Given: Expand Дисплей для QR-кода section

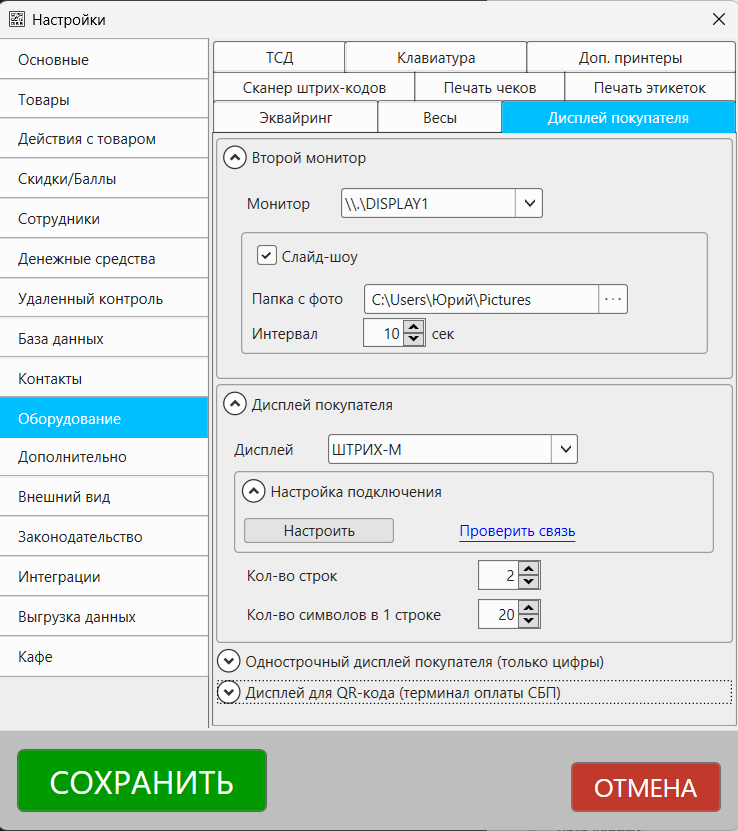Looking at the screenshot, I should coord(229,691).
